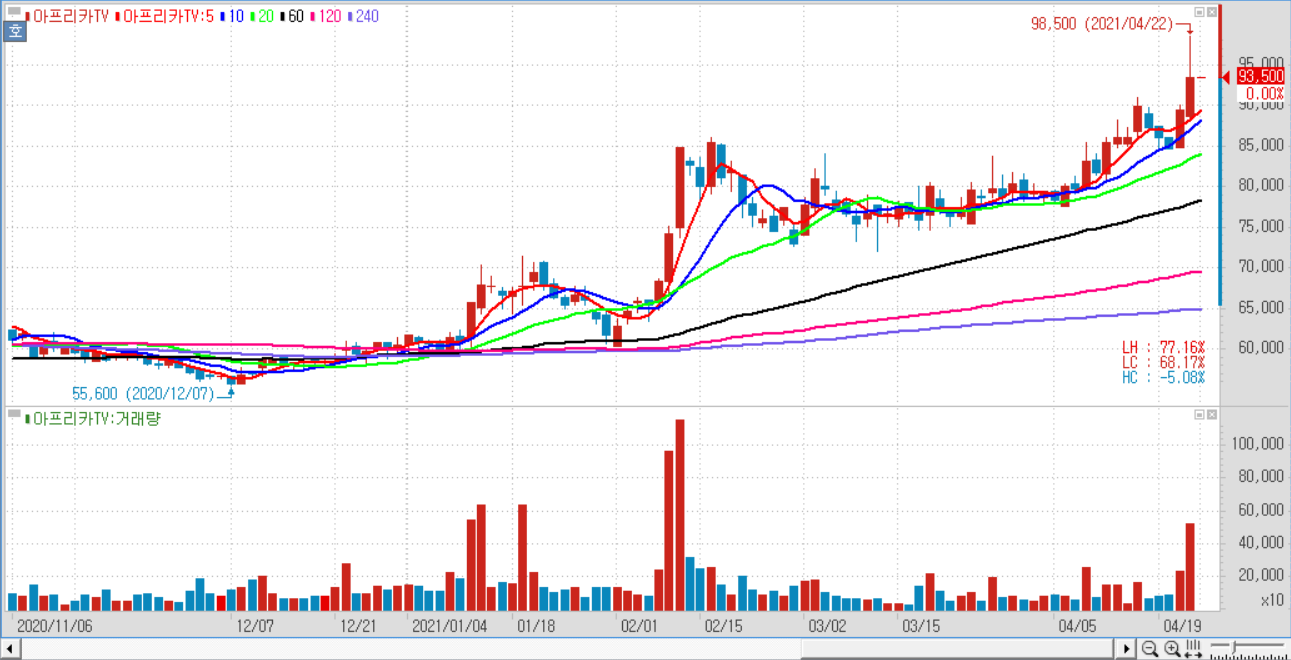Click the 240-day moving average legend
1291x660 pixels.
[x=363, y=16]
